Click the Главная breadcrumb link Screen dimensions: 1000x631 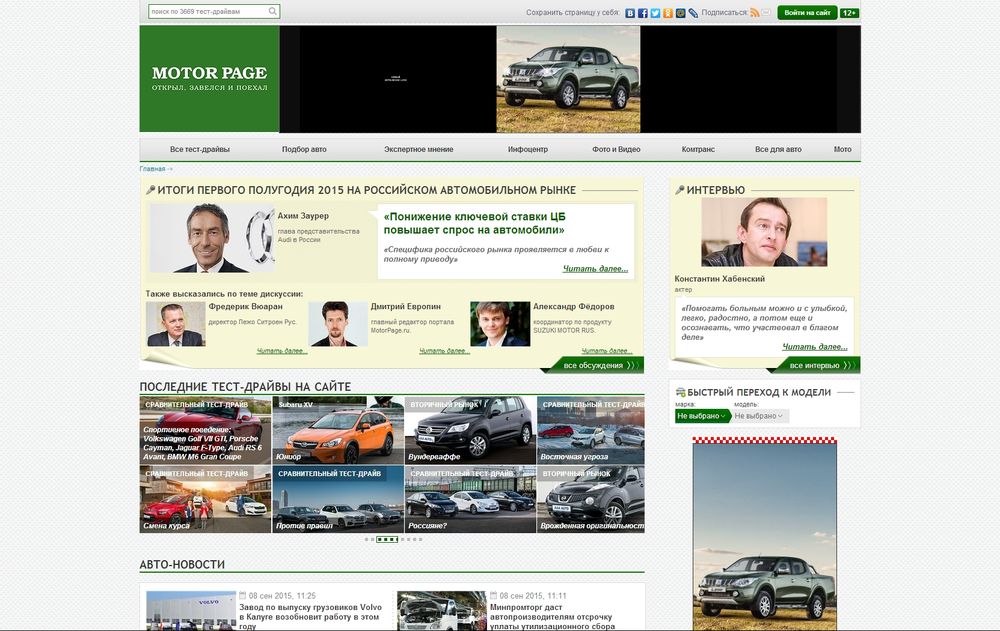(152, 169)
